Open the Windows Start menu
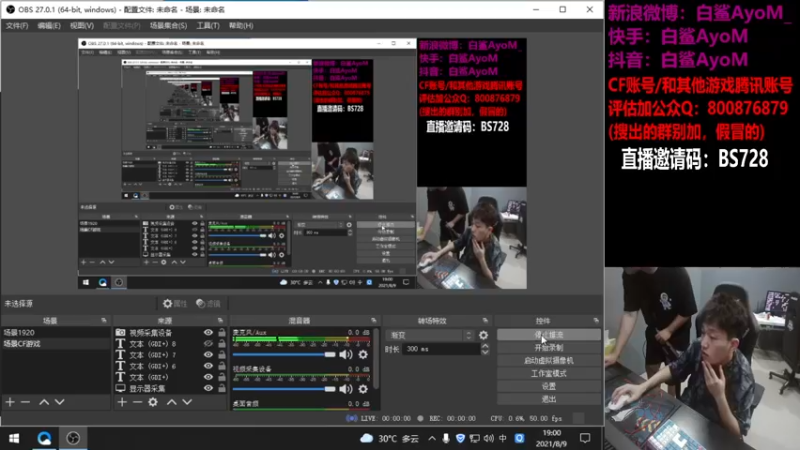 coord(14,438)
